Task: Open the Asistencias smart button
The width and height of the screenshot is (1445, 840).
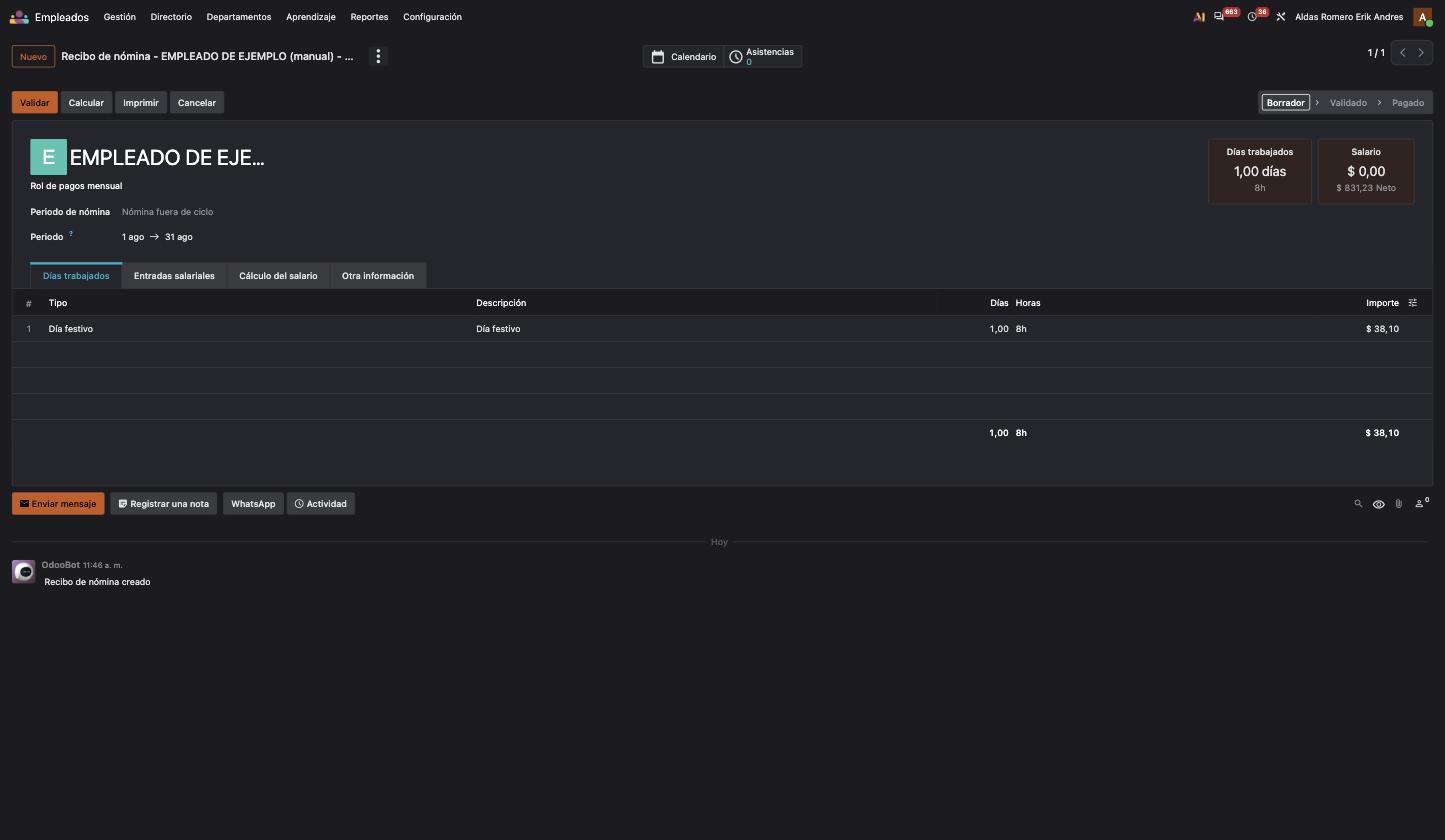Action: (x=763, y=56)
